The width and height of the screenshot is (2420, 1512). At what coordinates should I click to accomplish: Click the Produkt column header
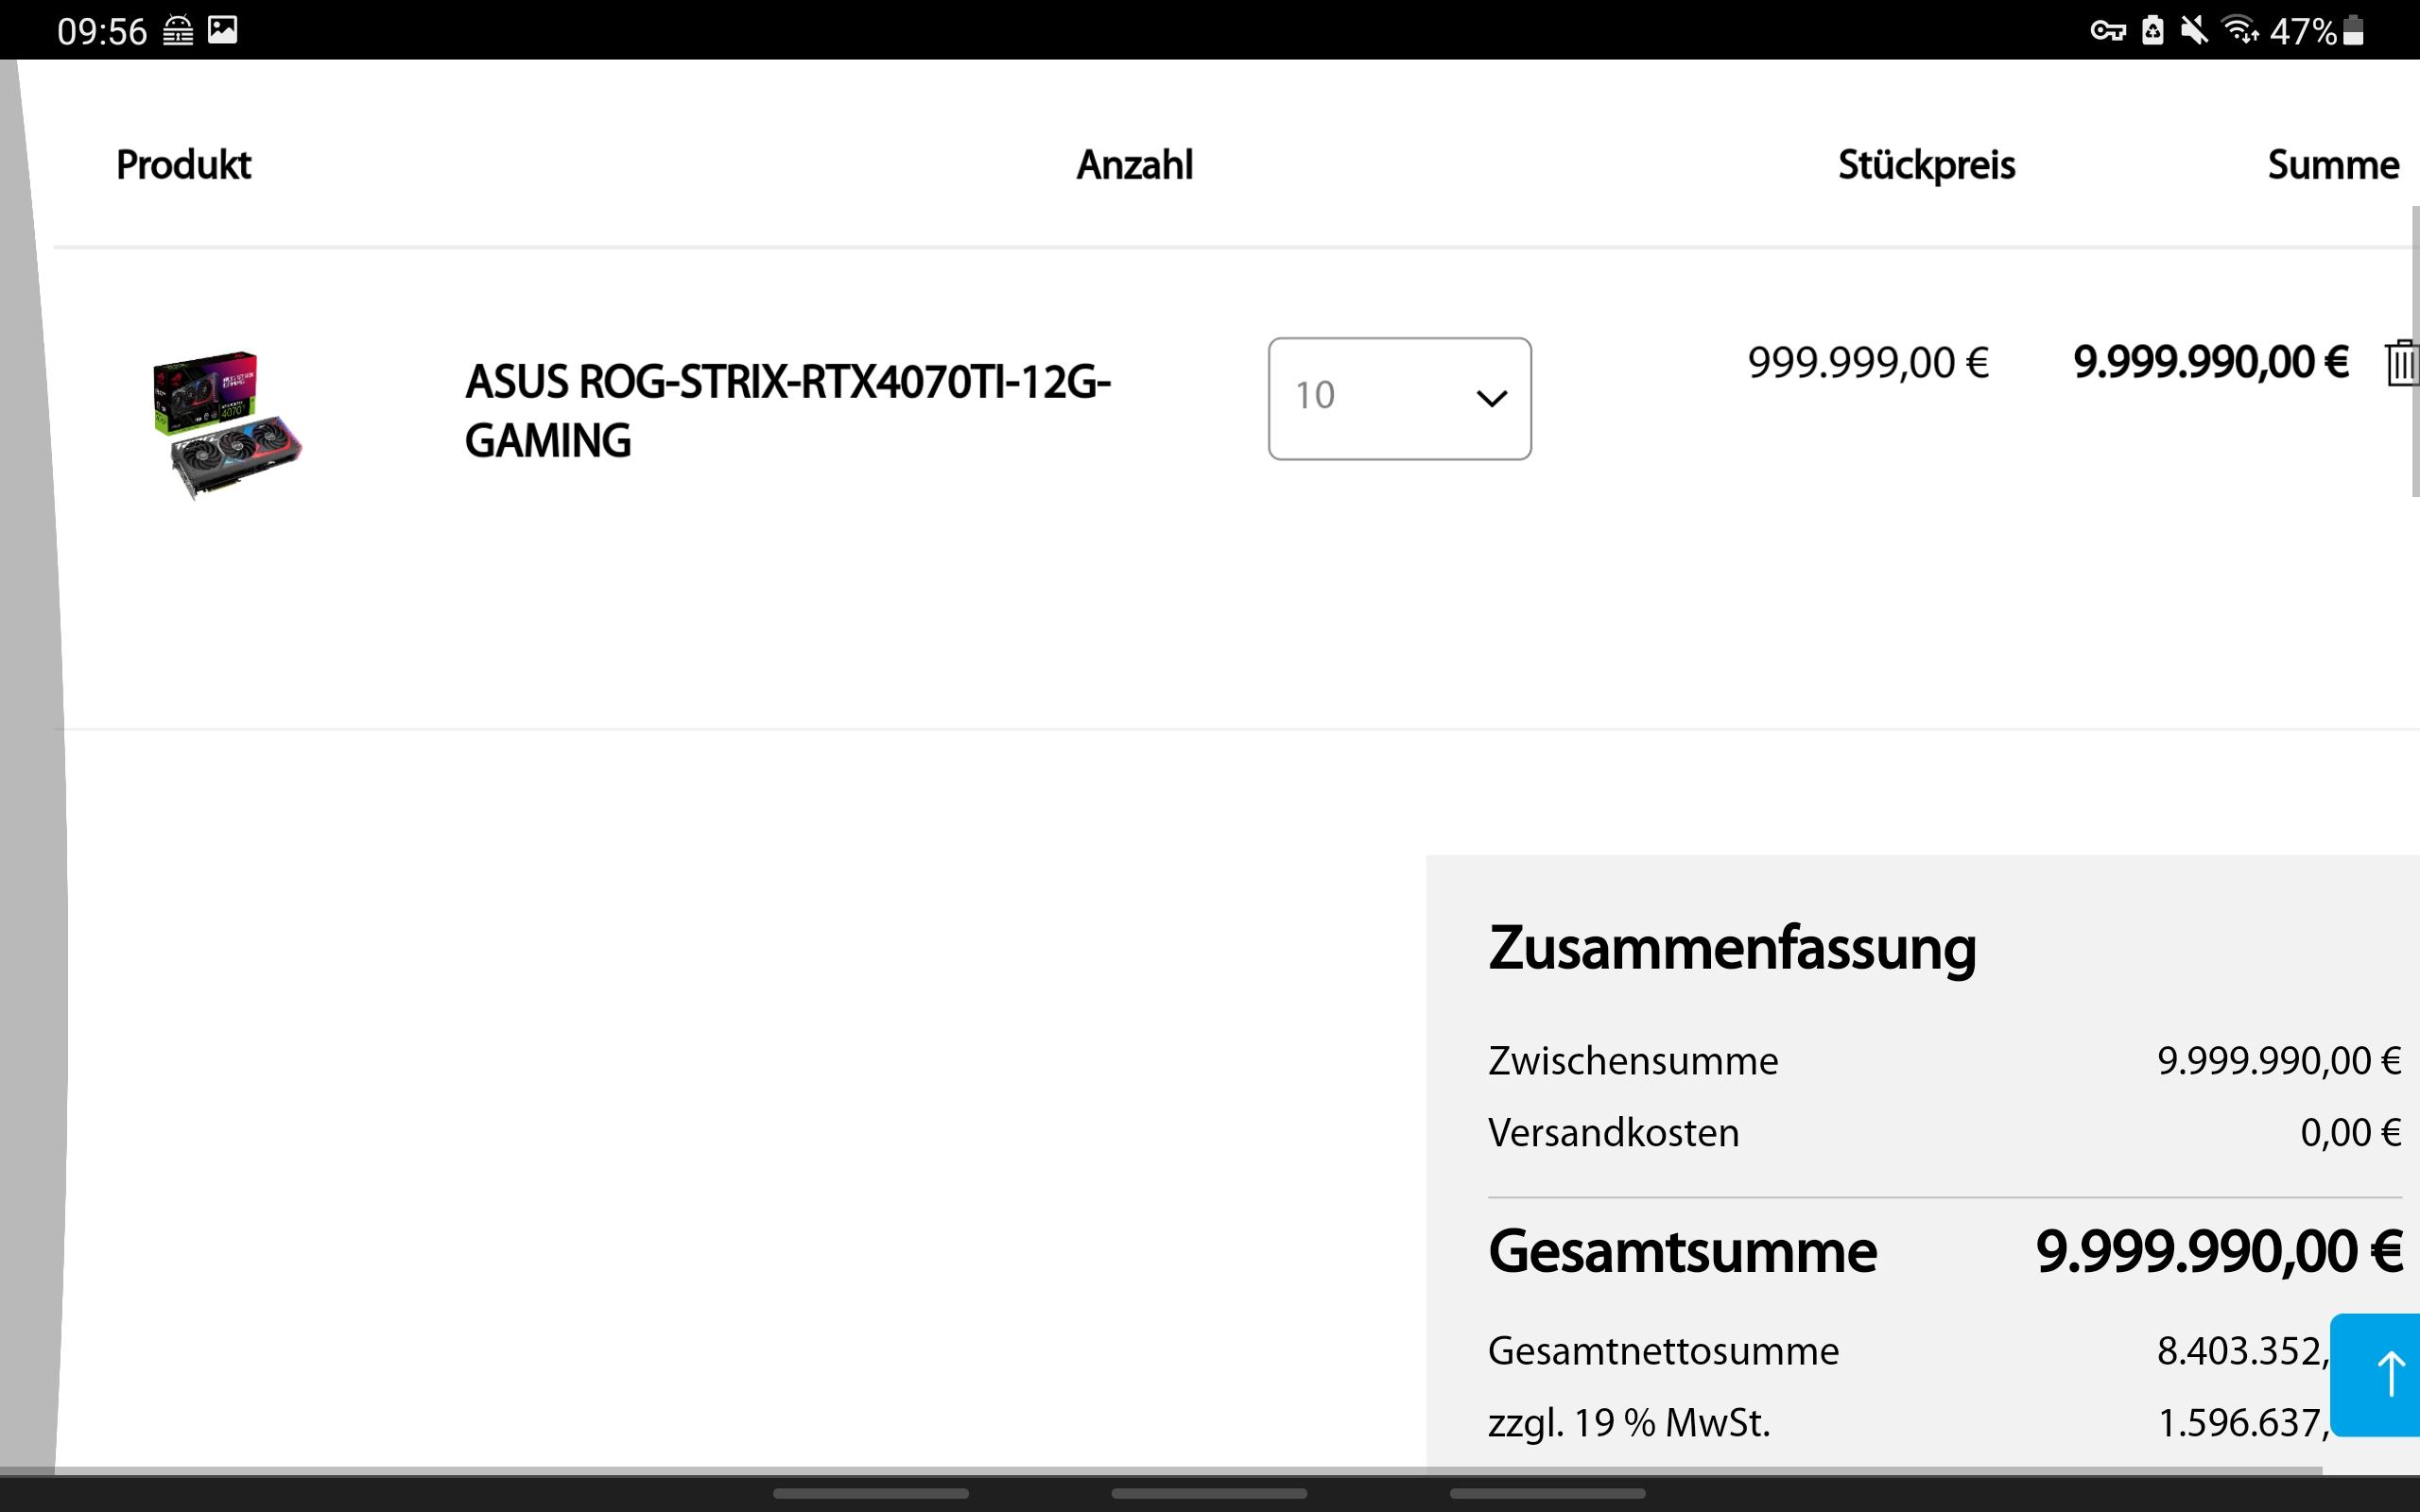pos(184,165)
